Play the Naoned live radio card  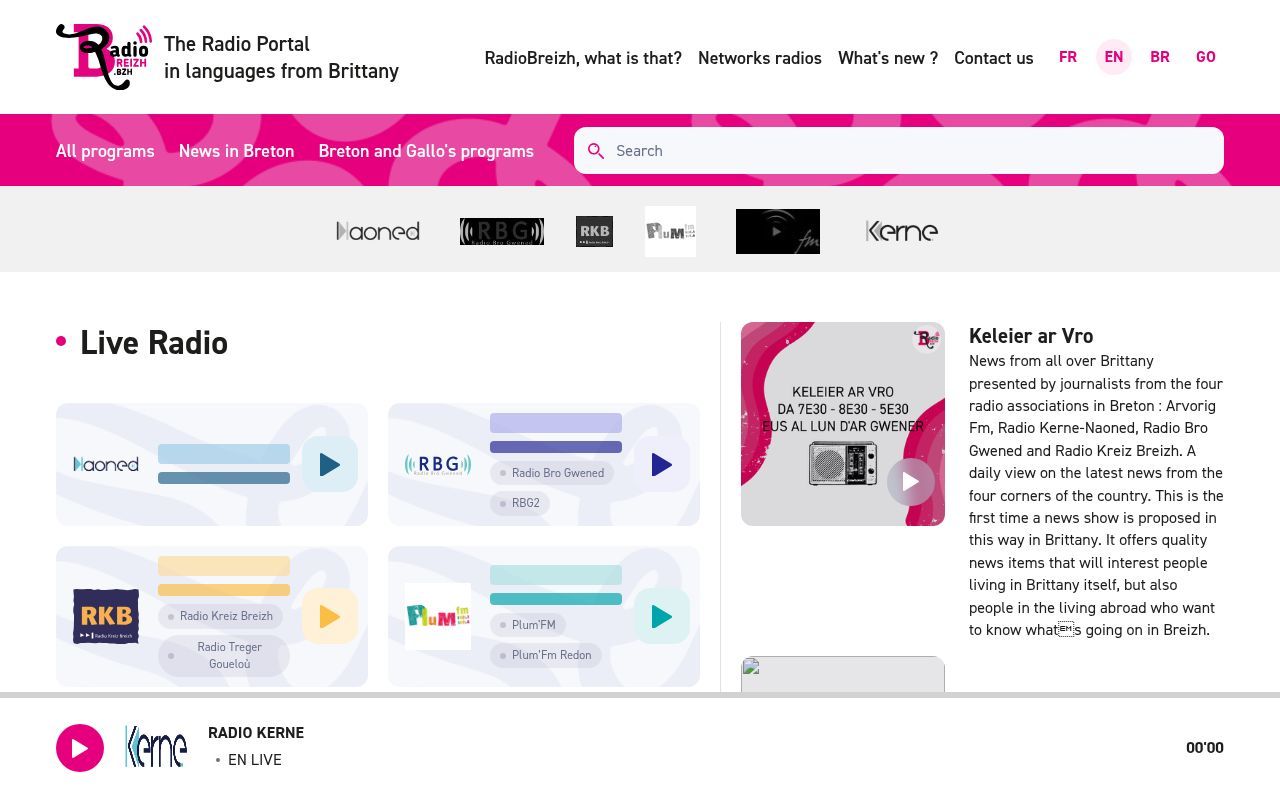tap(330, 464)
